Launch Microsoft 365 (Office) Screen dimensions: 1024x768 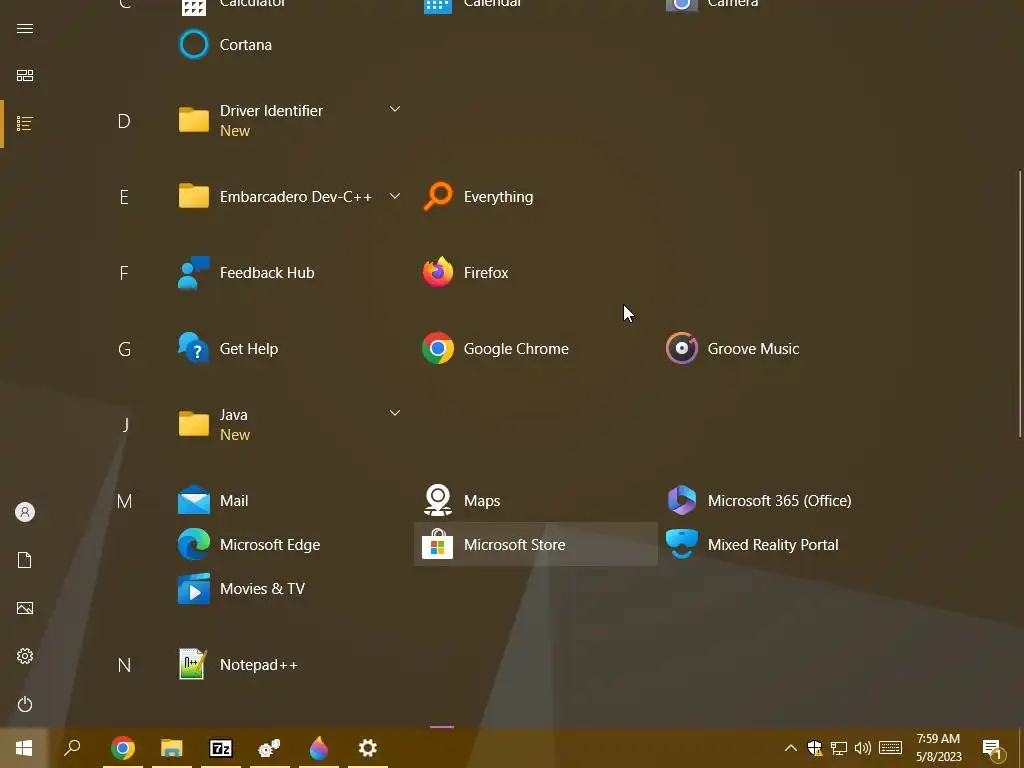780,501
